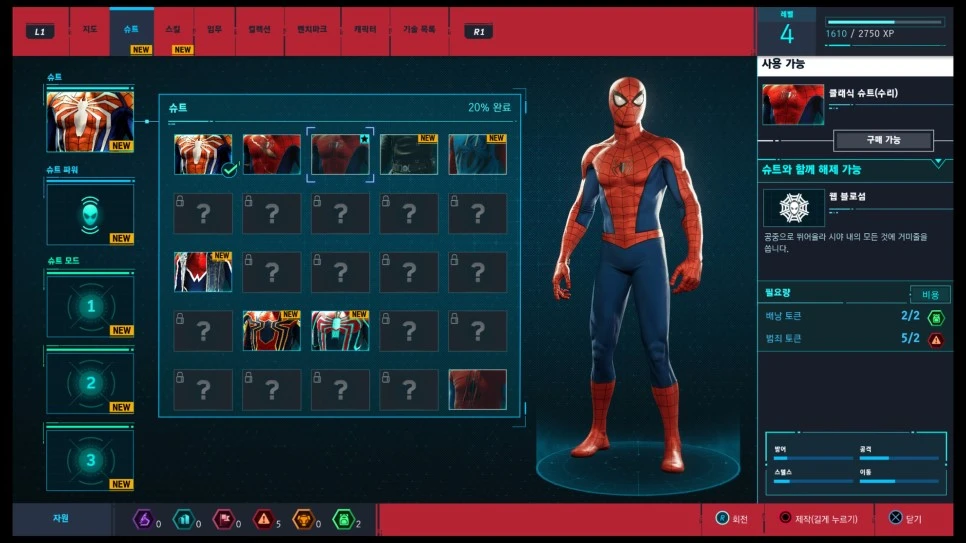Viewport: 966px width, 543px height.
Task: Click the green checkmark on equipped suit
Action: click(230, 169)
